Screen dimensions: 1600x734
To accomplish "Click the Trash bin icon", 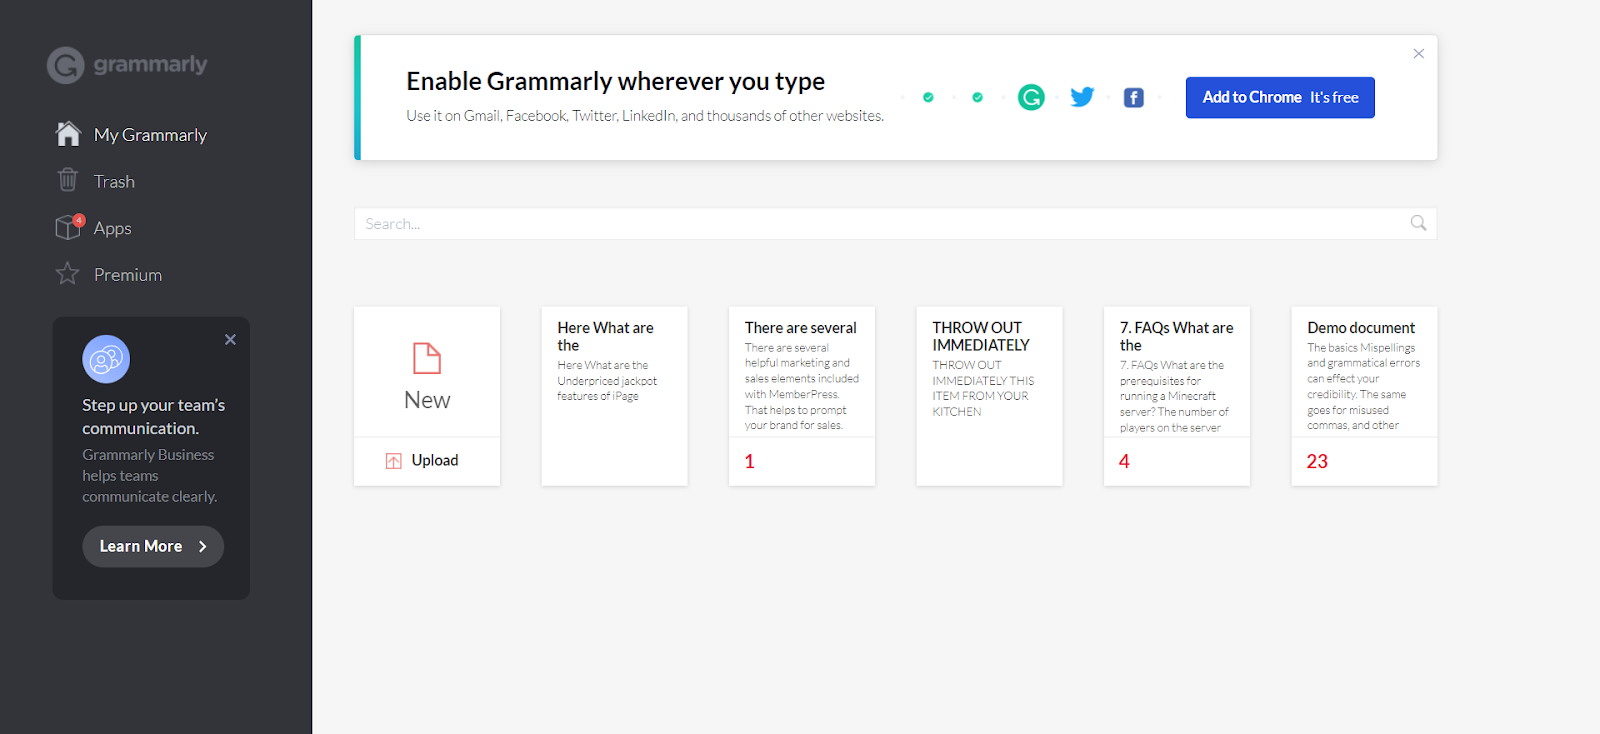I will point(68,180).
